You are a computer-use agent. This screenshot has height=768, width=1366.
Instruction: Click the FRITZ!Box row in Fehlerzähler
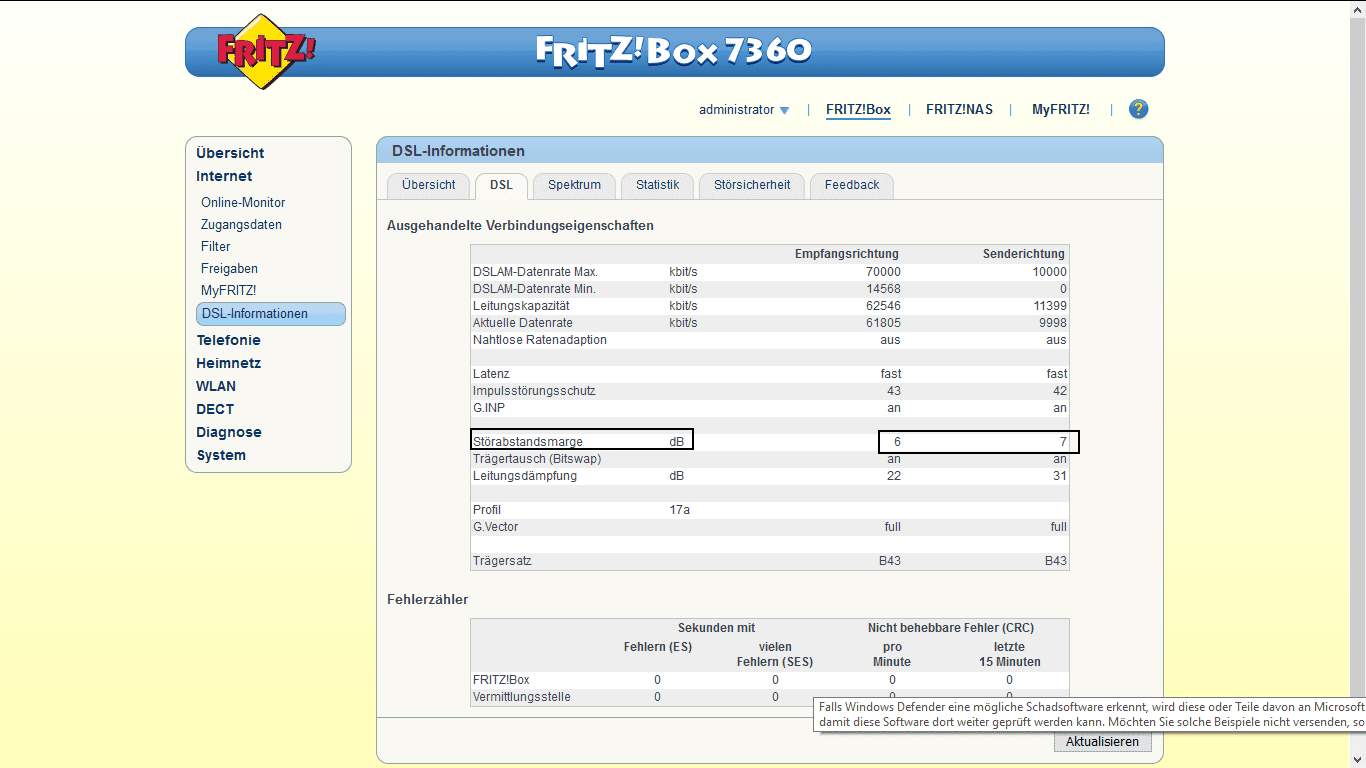coord(769,680)
